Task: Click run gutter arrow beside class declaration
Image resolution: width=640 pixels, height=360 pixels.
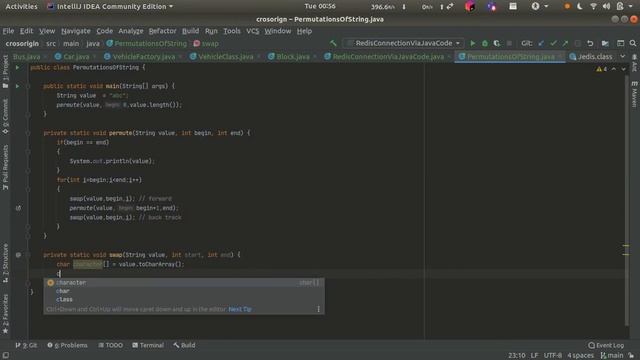Action: point(17,67)
